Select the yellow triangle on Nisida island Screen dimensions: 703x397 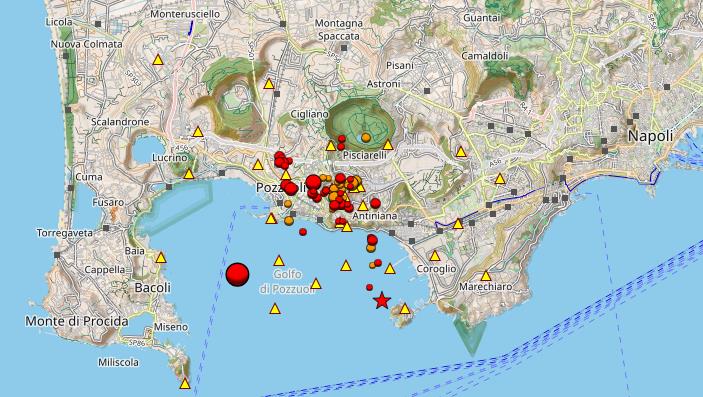pyautogui.click(x=405, y=309)
